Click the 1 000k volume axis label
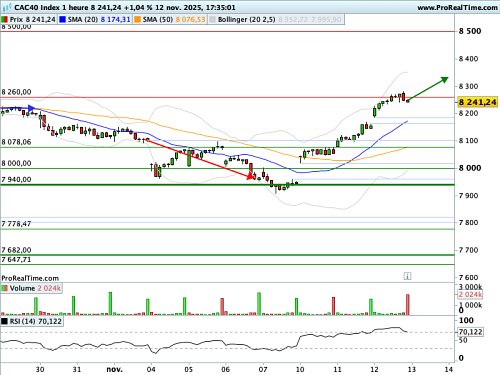500x375 pixels. [x=470, y=305]
